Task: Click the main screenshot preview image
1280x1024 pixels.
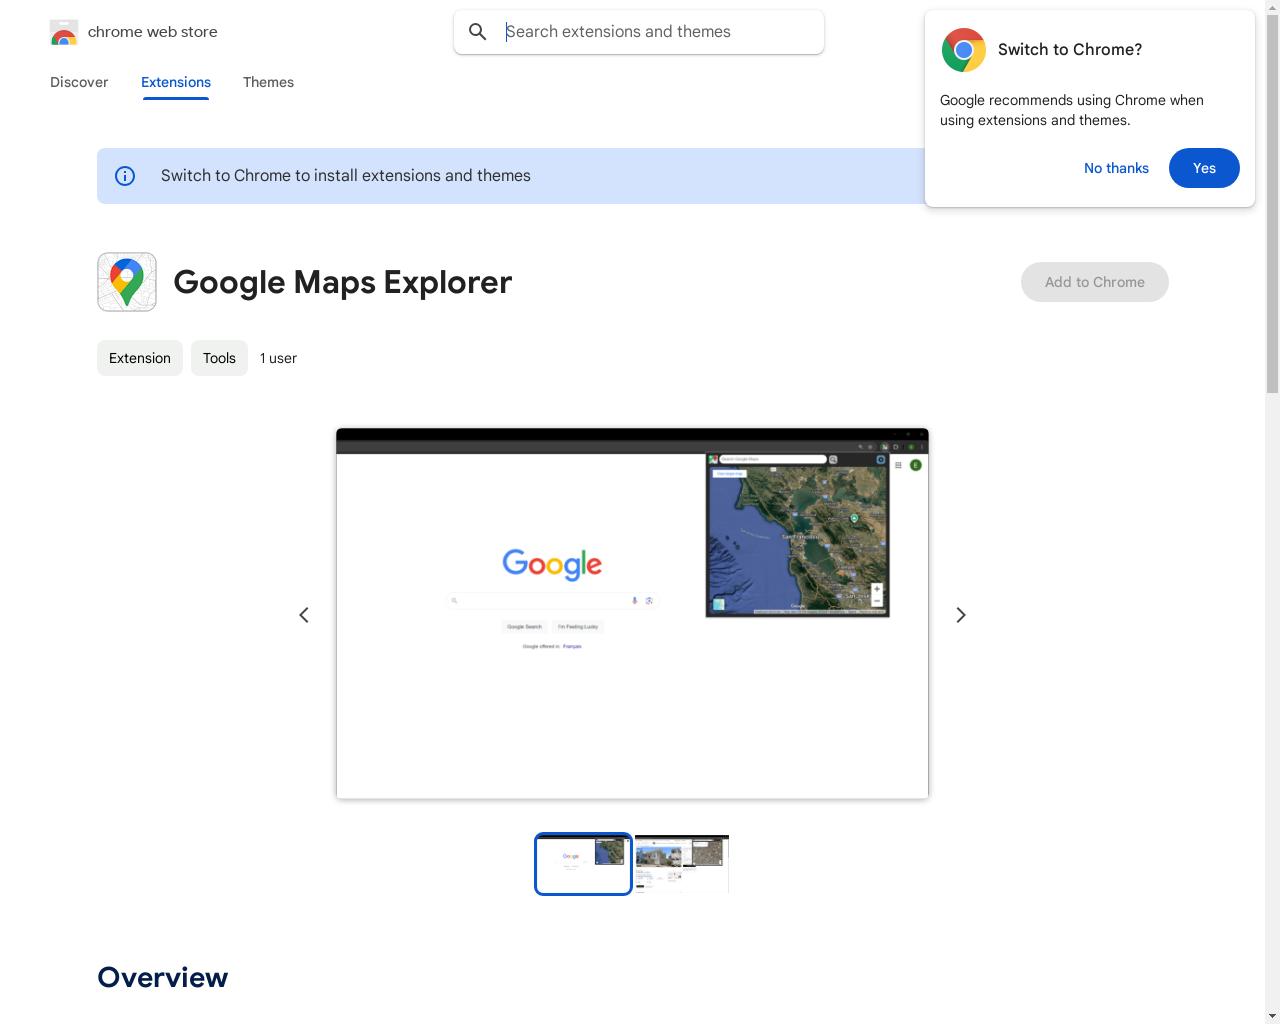Action: (632, 613)
